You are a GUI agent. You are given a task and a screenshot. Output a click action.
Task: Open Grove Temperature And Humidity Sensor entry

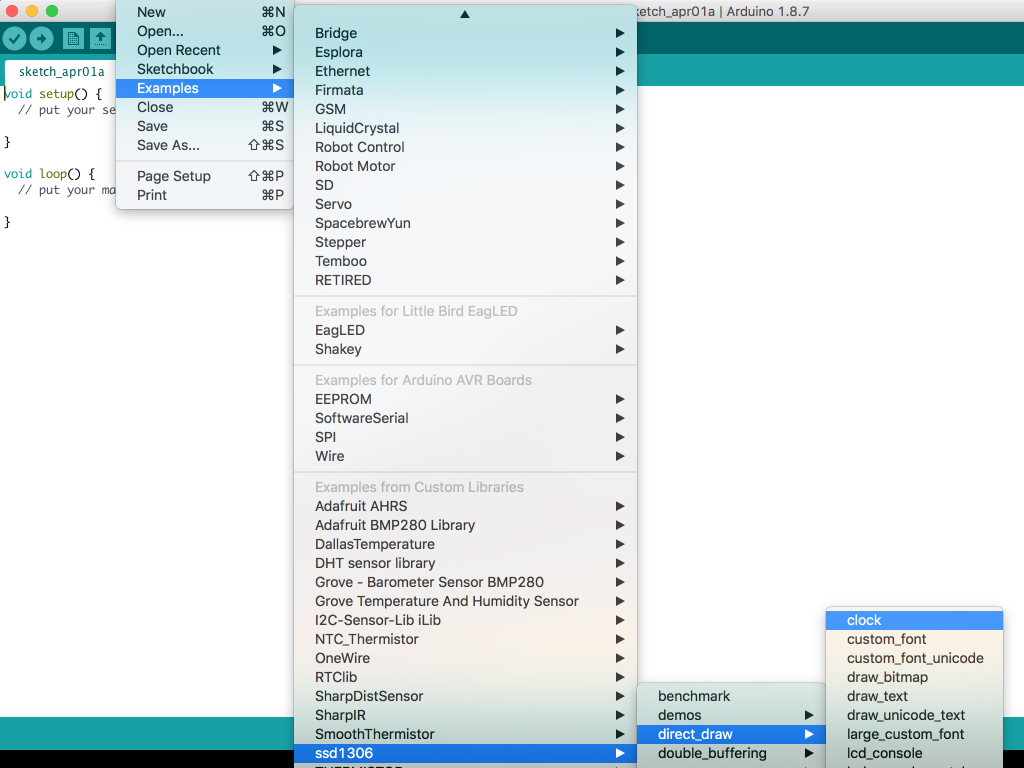point(466,601)
